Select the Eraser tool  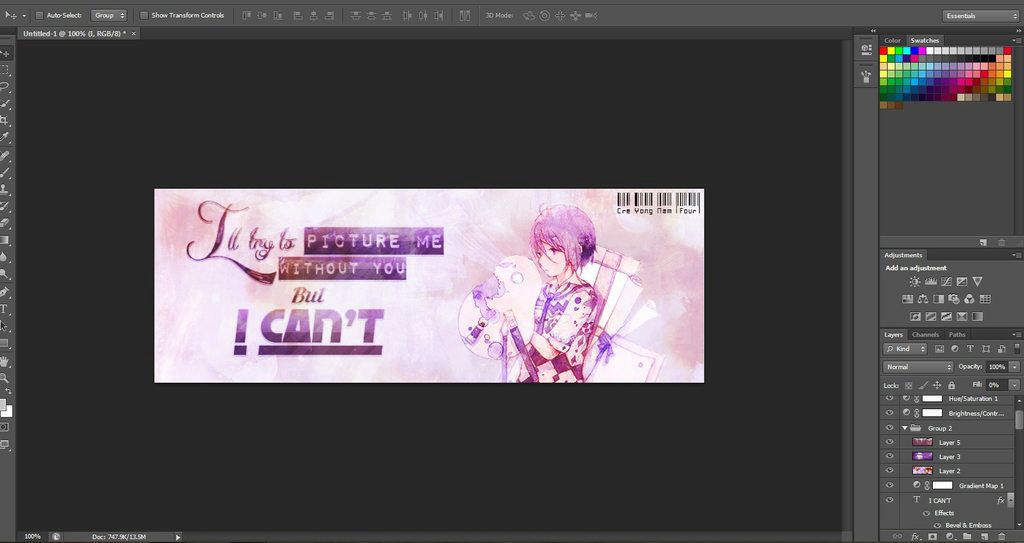[x=4, y=223]
